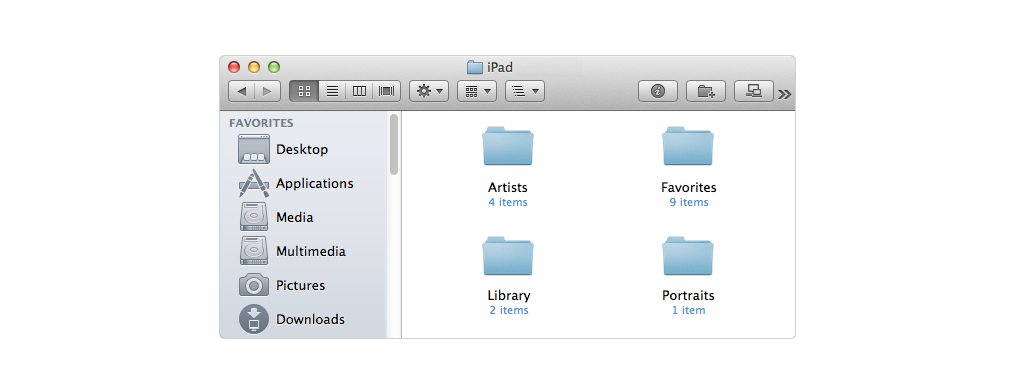Switch to column view
The image size is (1020, 390).
pos(359,91)
